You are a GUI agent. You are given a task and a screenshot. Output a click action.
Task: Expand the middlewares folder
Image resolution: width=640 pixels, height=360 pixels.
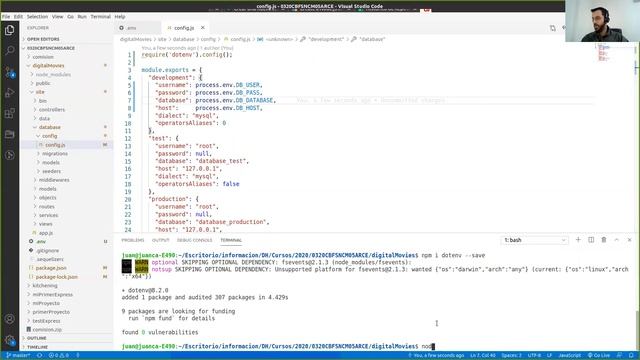point(67,180)
